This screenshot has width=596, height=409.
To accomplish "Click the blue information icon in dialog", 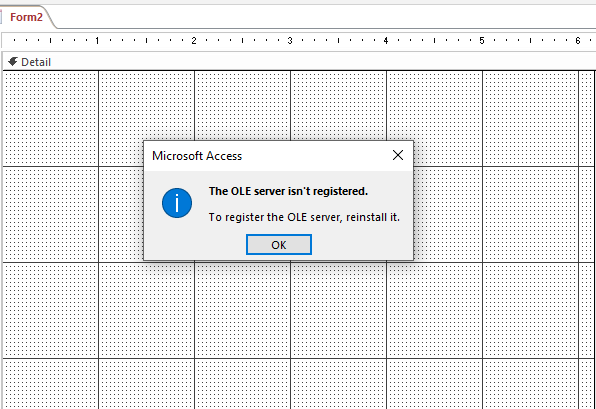I will (x=177, y=203).
